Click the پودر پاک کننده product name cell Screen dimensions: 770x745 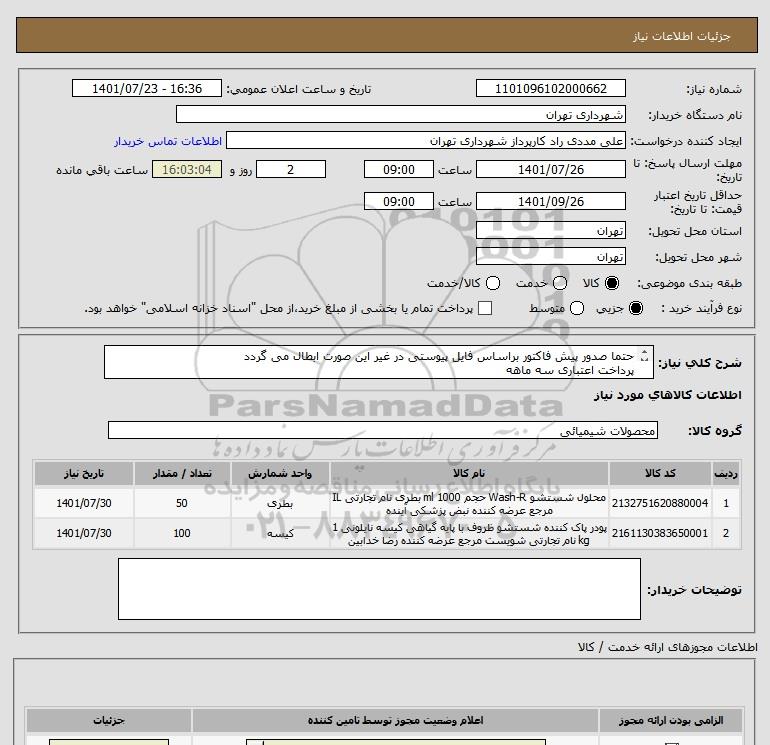(469, 533)
